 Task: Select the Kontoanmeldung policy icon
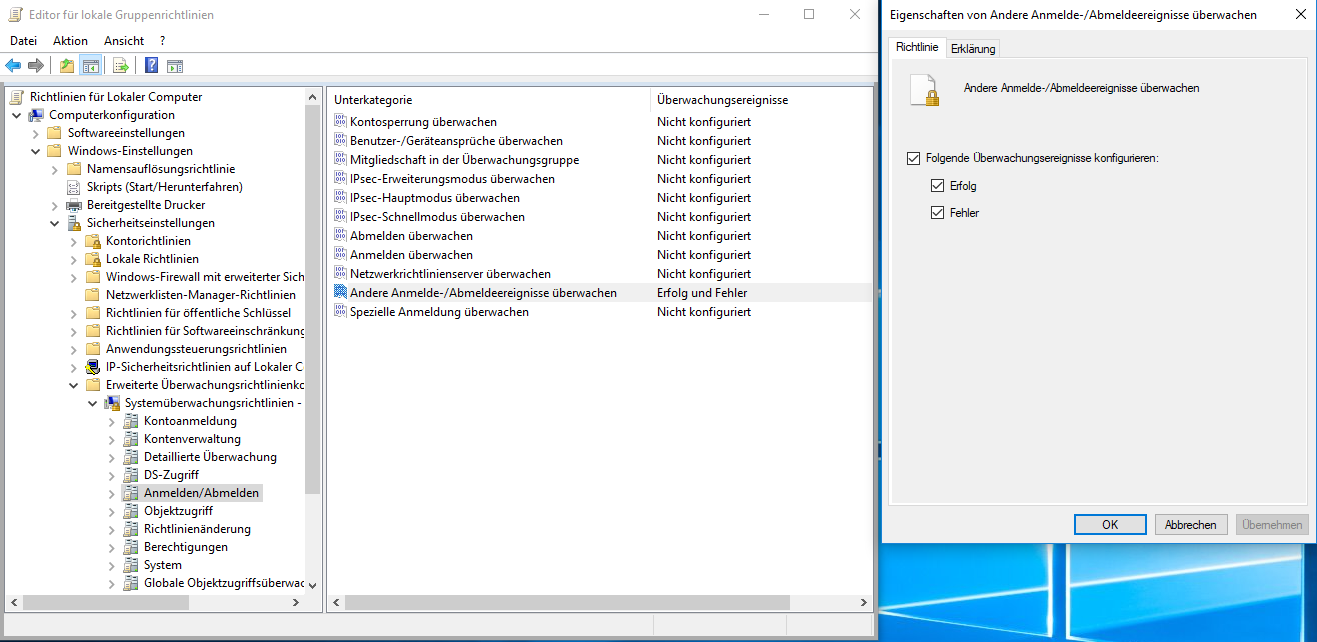tap(131, 421)
